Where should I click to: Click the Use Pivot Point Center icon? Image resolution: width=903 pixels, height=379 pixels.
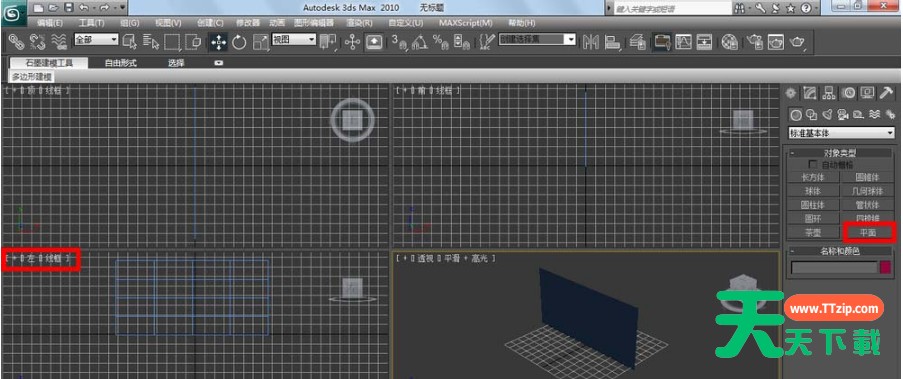point(329,41)
